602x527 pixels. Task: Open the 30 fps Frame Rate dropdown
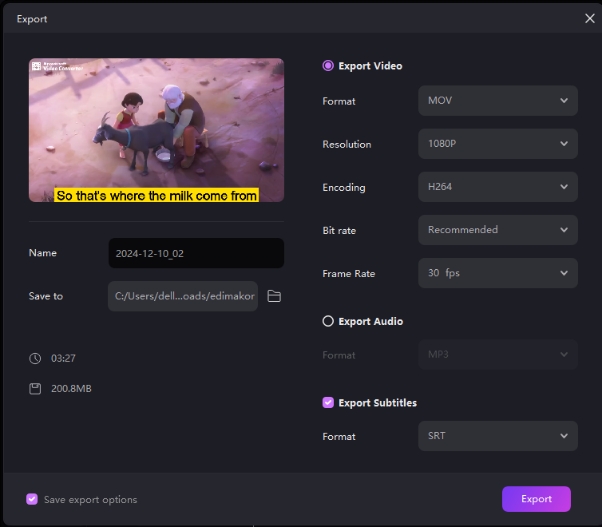click(x=497, y=273)
